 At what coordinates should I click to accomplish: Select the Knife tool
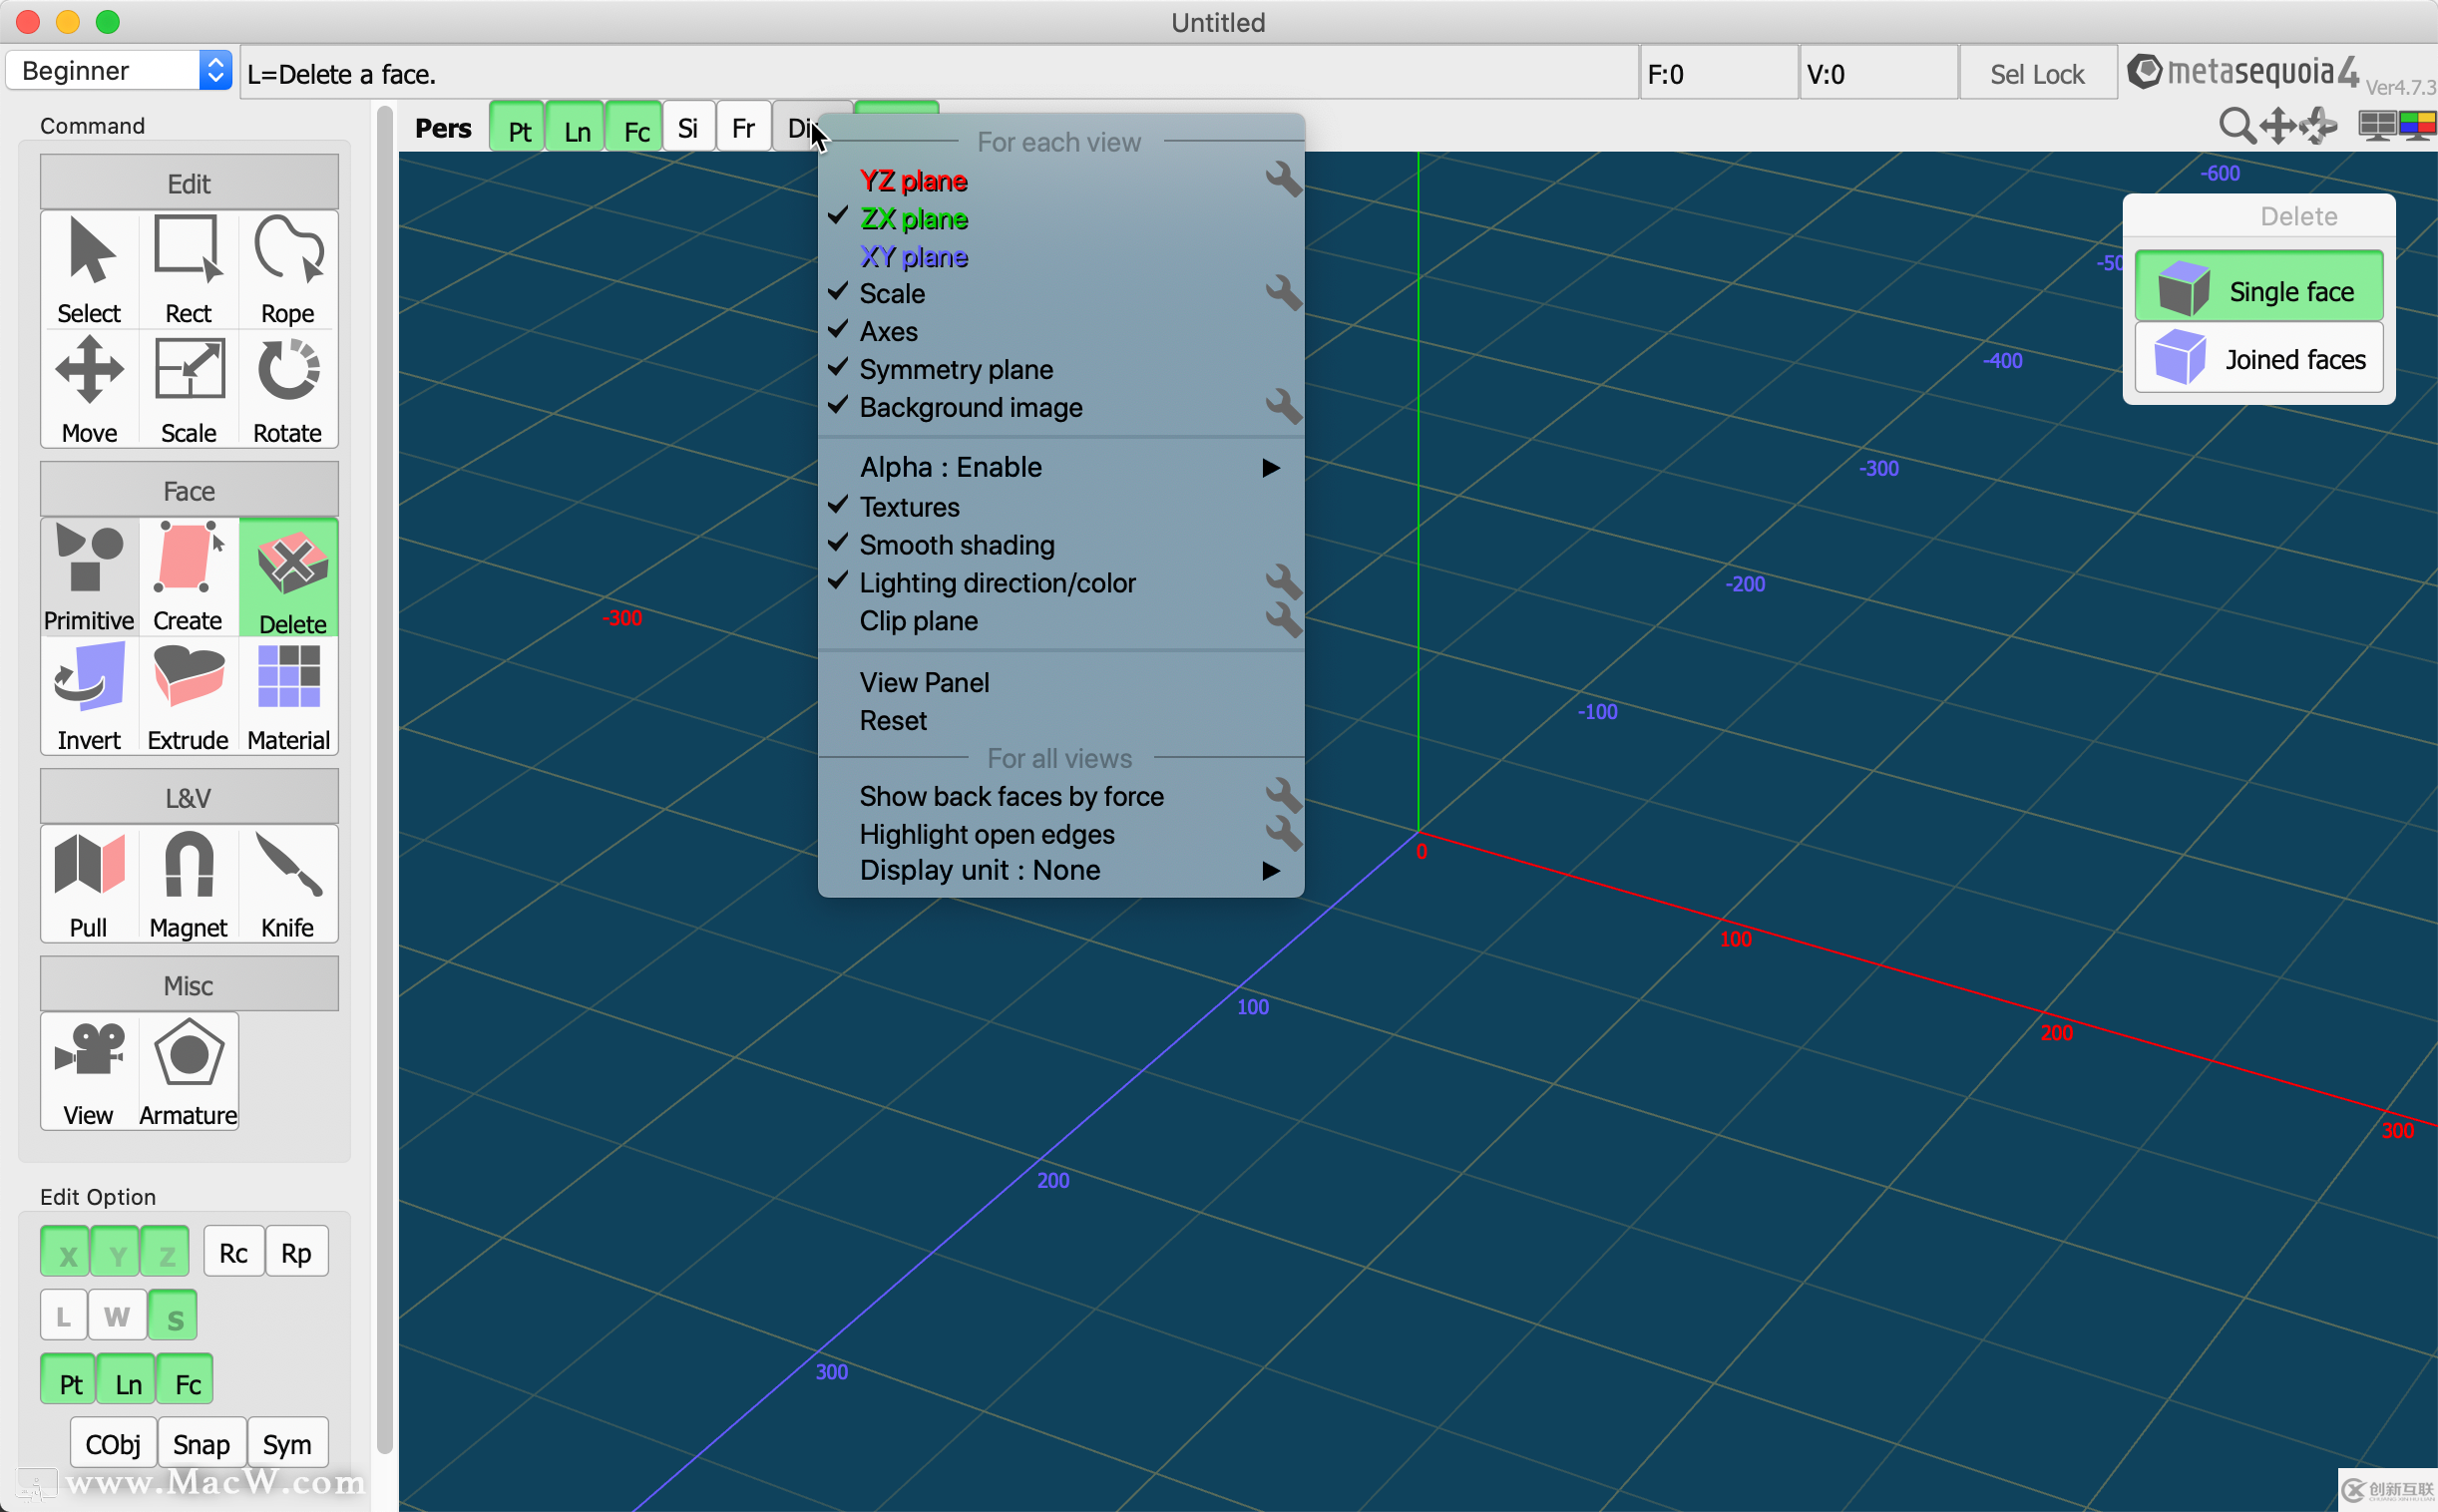coord(288,884)
